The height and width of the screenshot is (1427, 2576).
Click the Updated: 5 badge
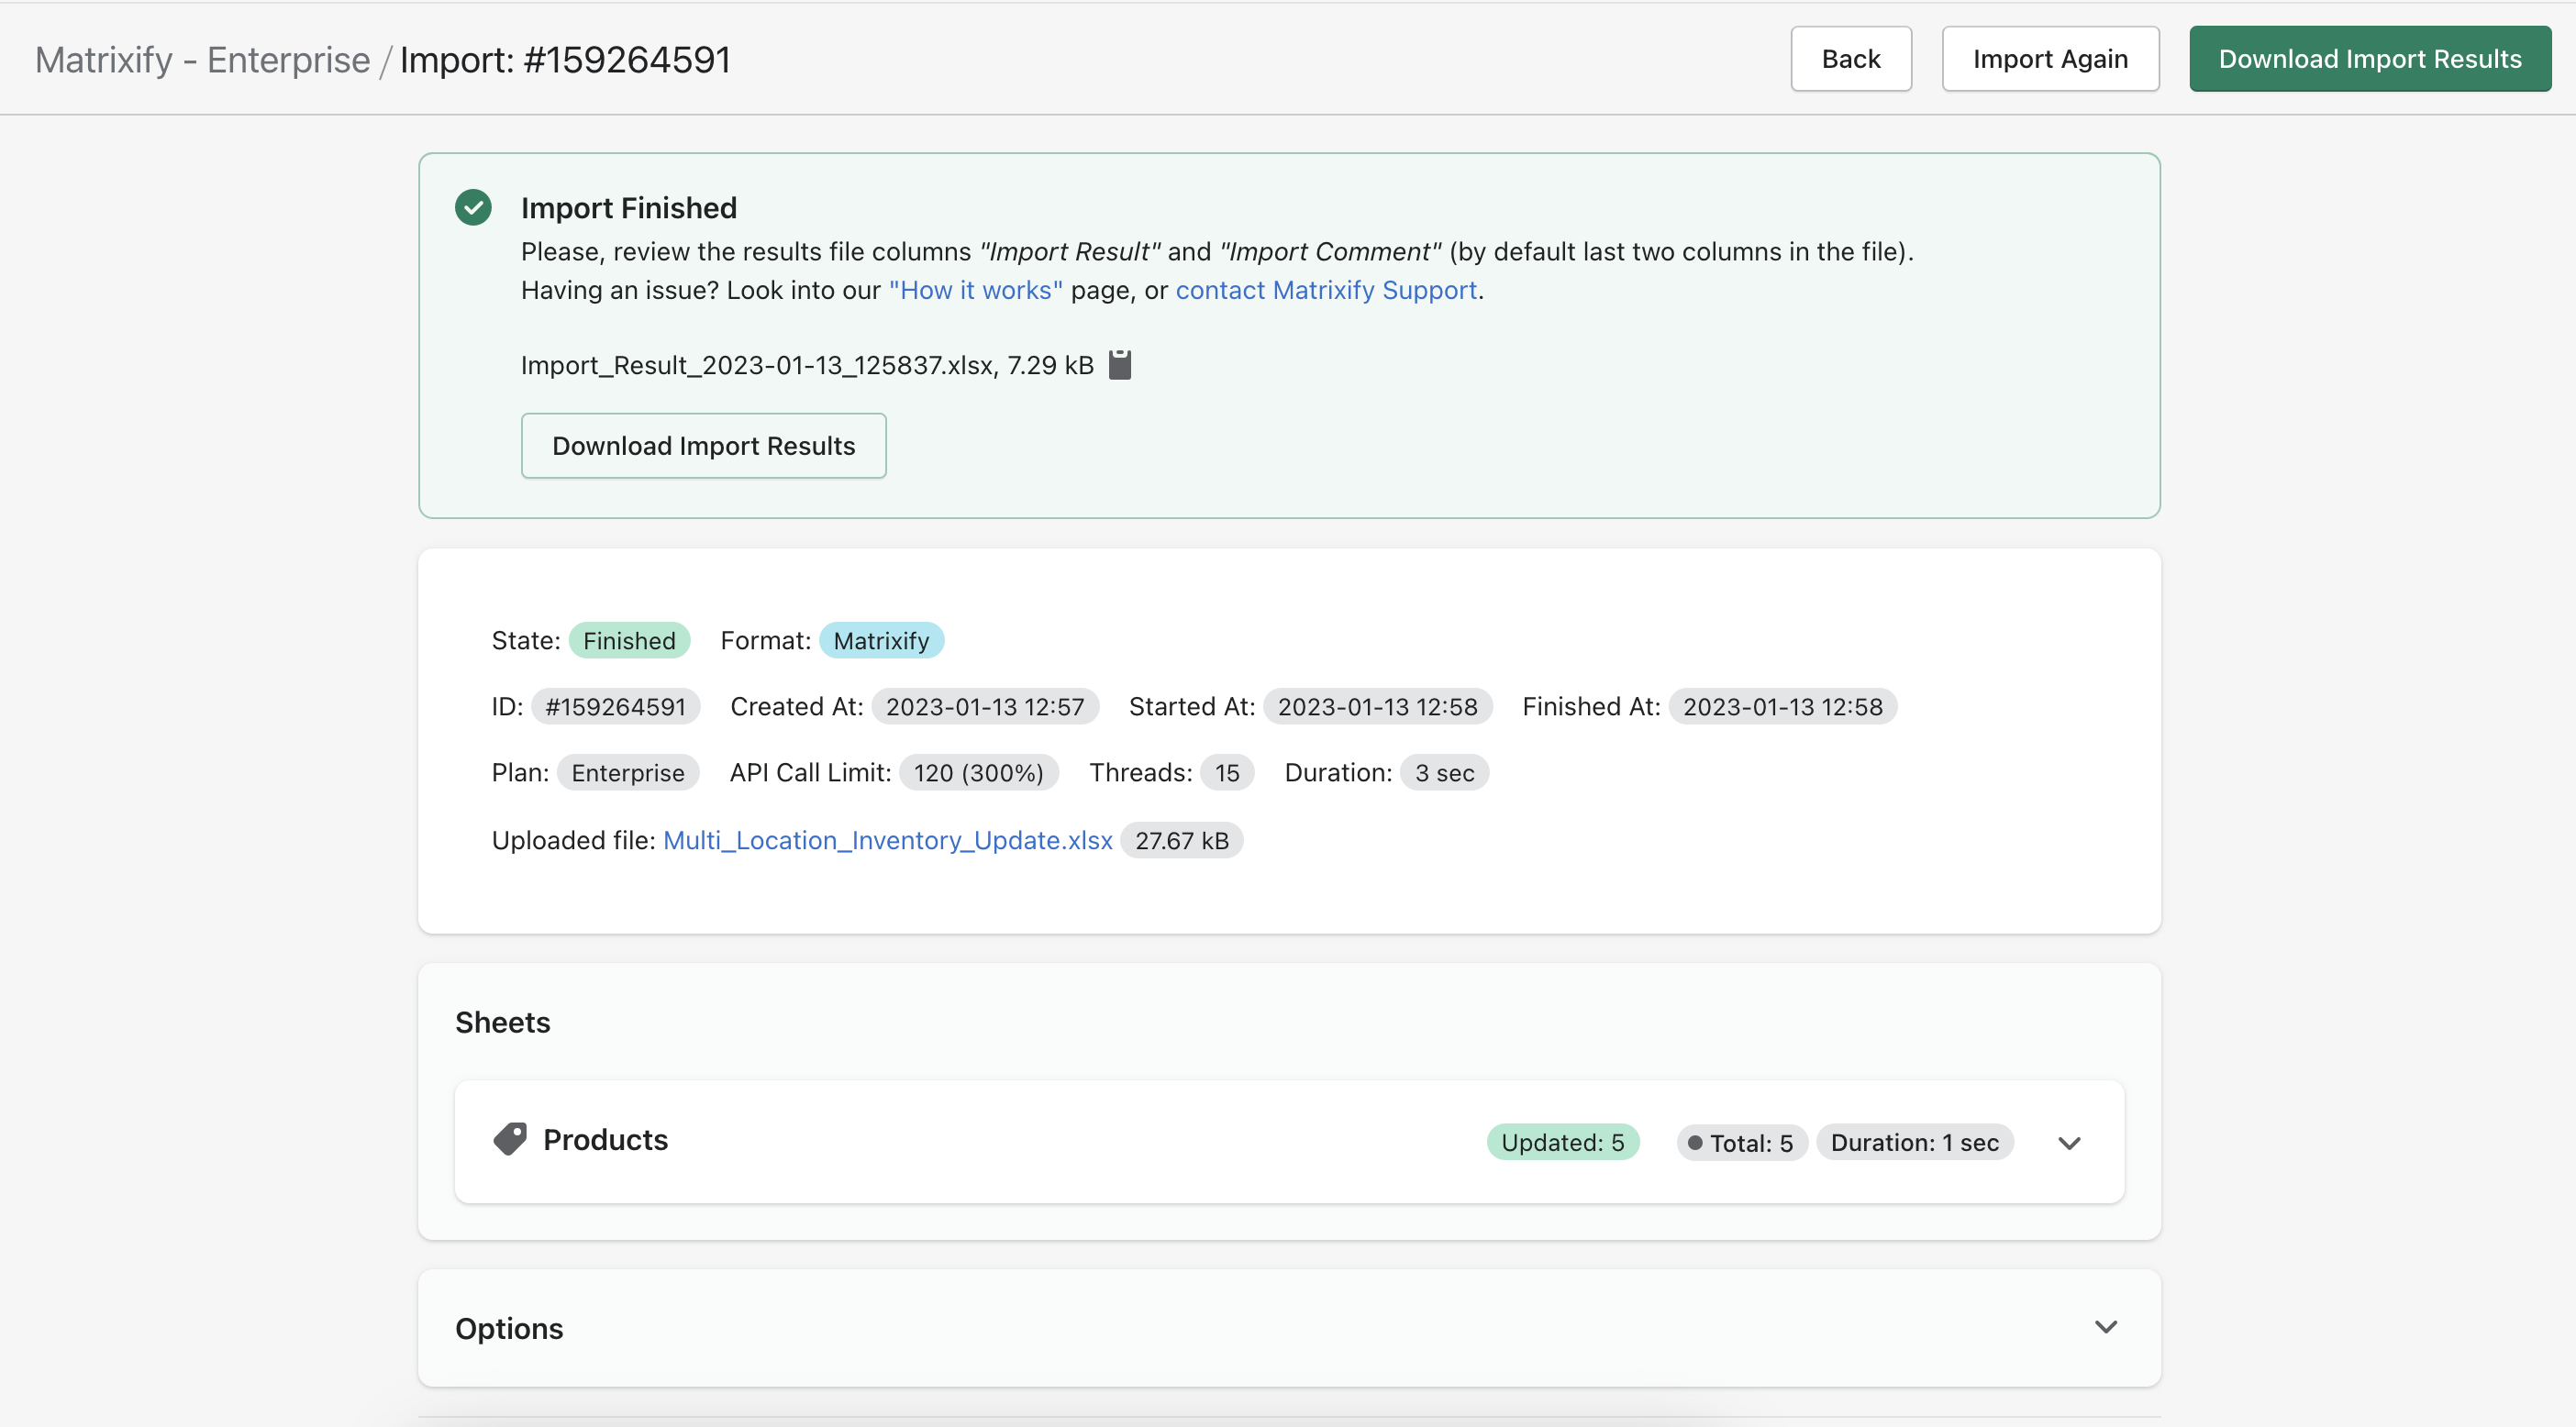[1562, 1142]
